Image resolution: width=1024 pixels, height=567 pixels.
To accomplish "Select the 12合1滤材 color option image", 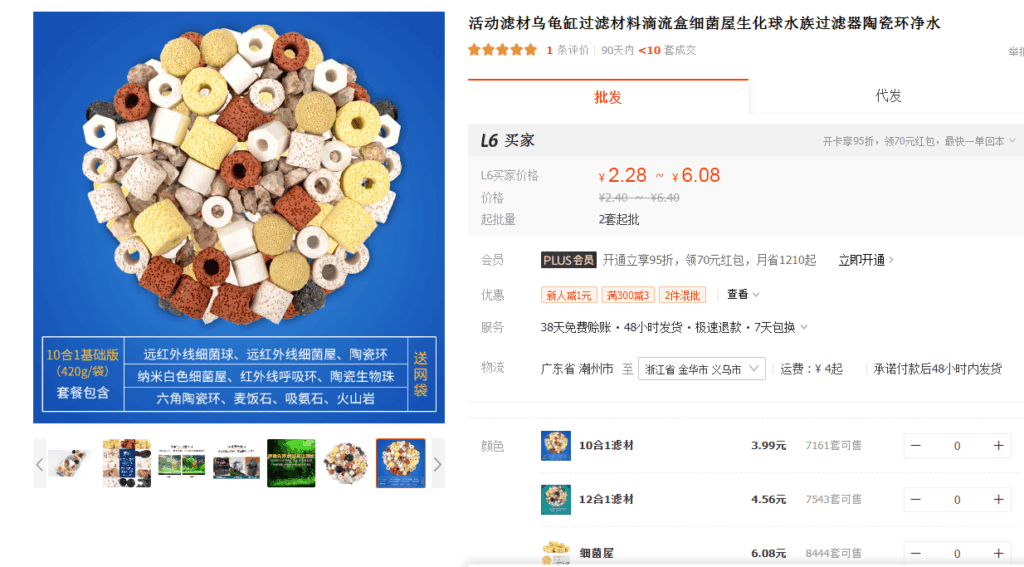I will click(x=556, y=500).
